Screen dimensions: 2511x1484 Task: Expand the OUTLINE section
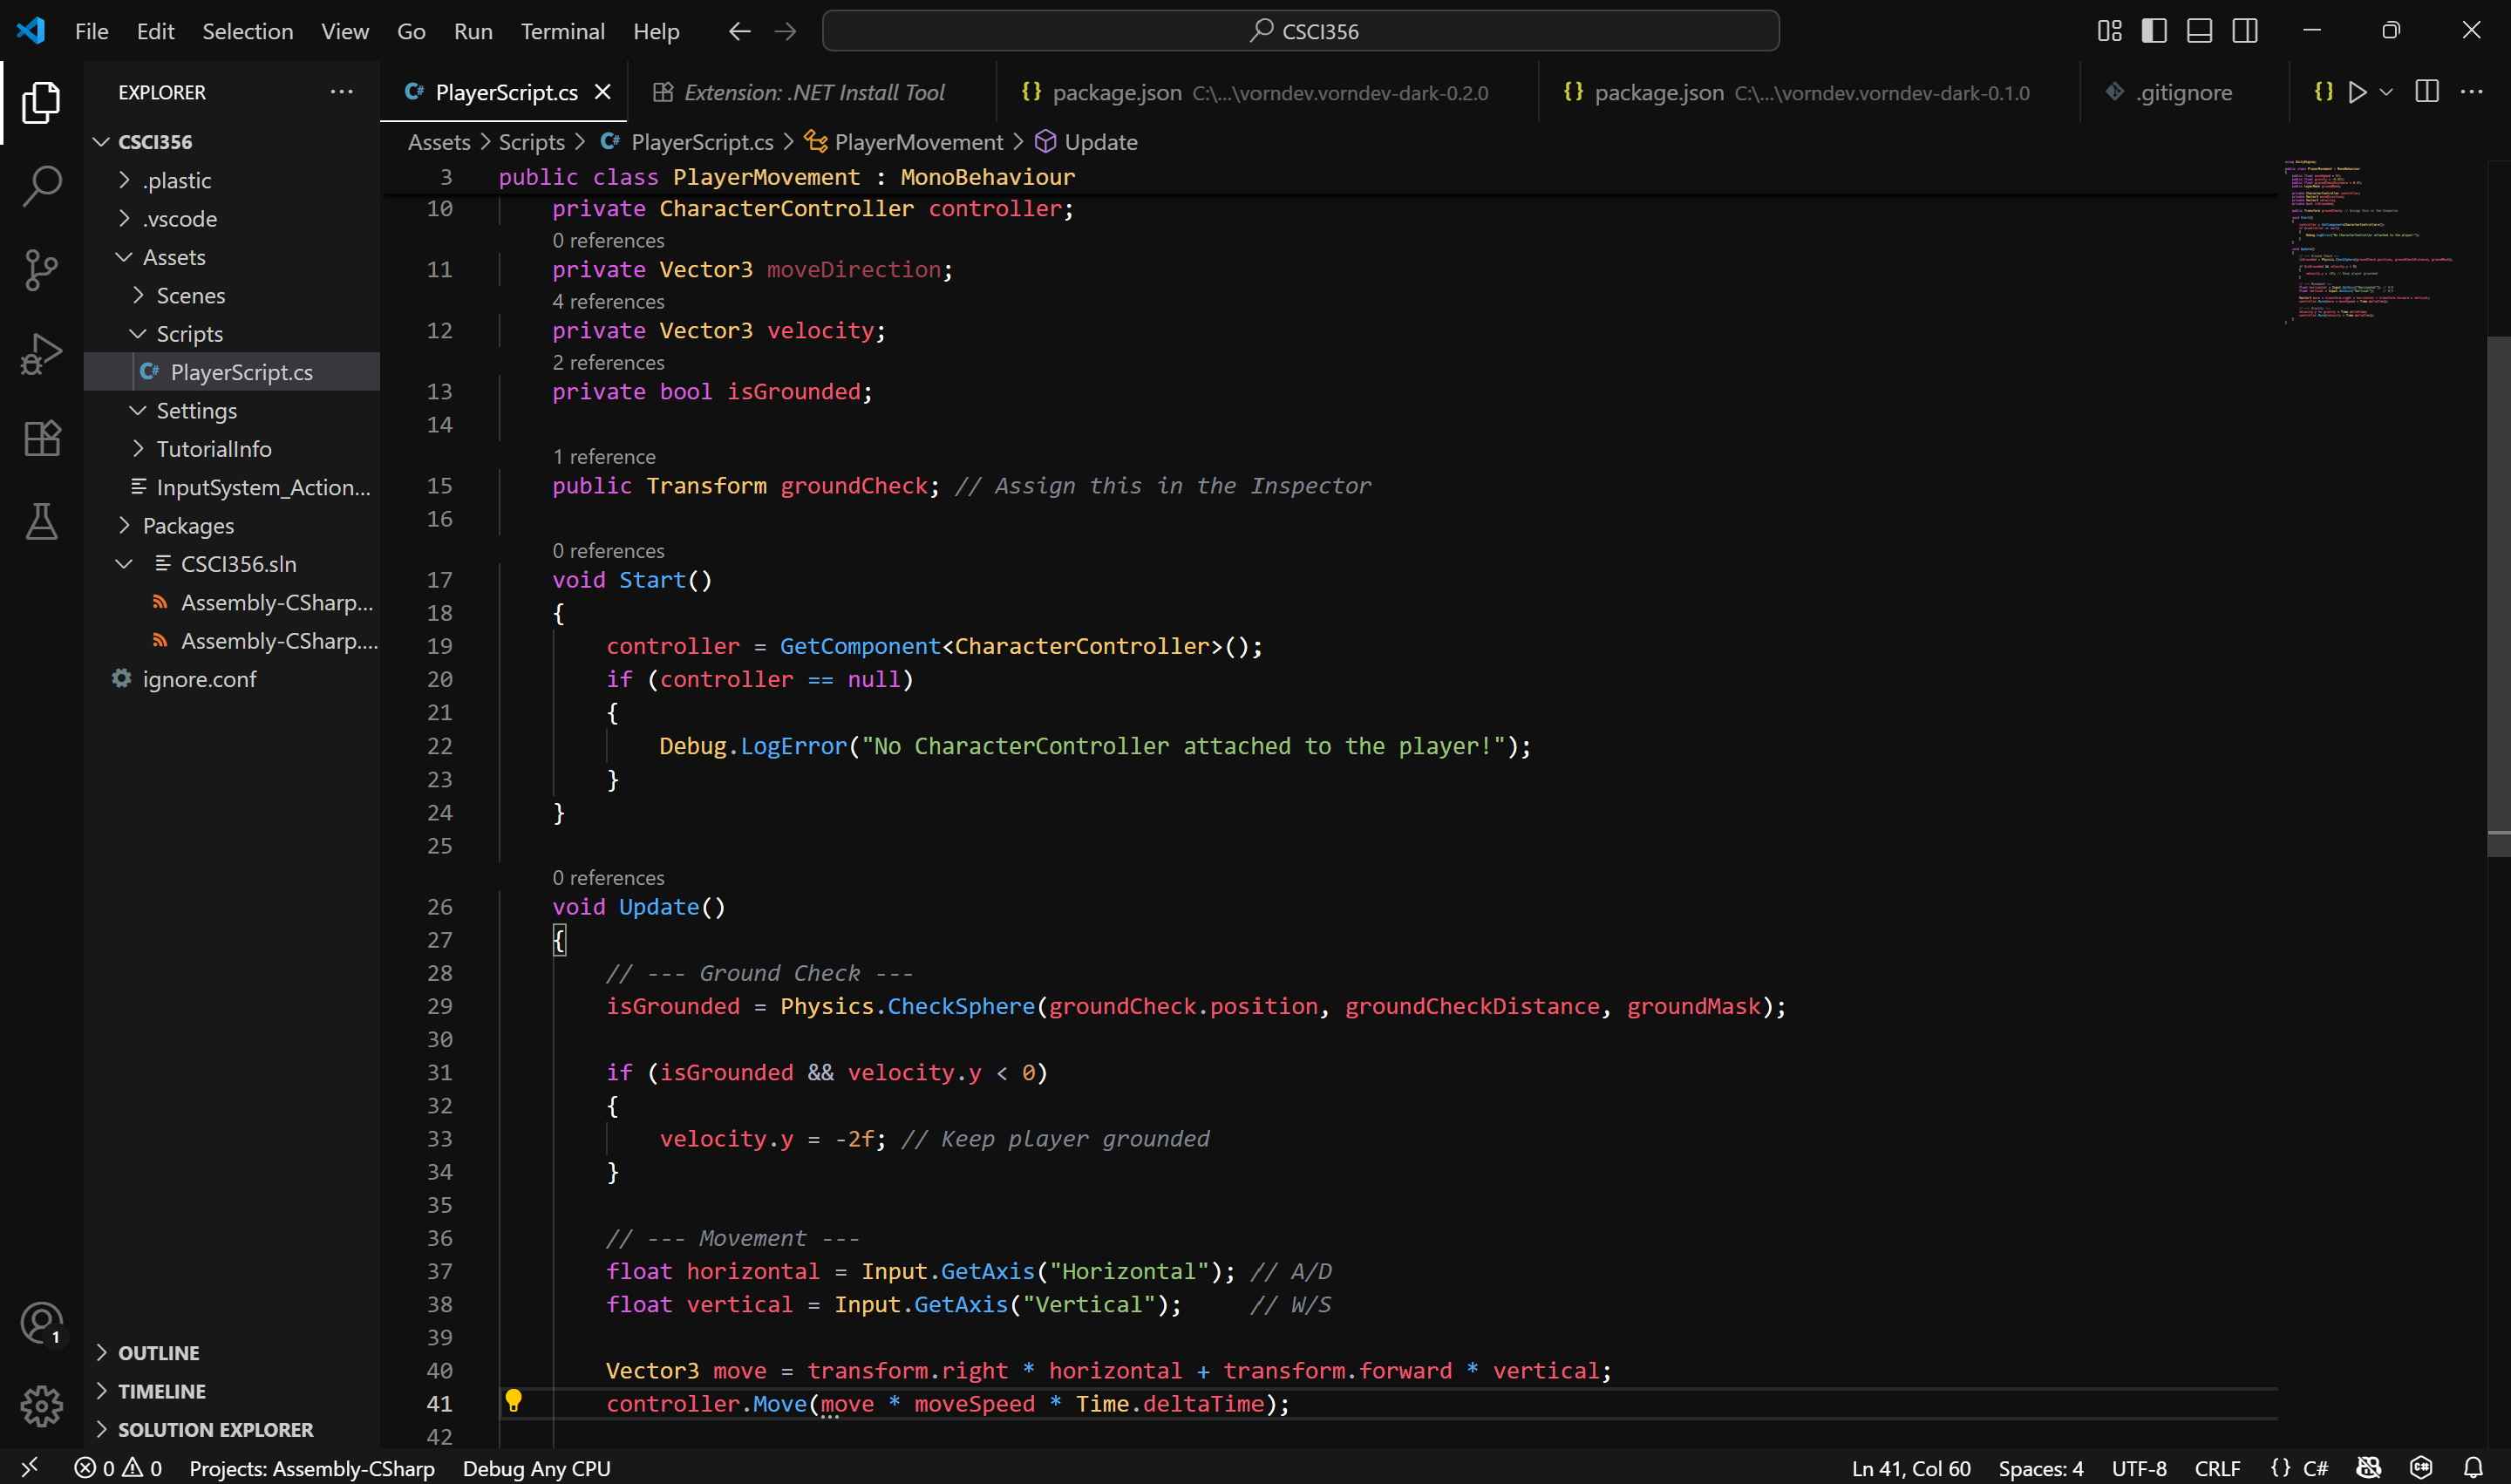point(158,1352)
